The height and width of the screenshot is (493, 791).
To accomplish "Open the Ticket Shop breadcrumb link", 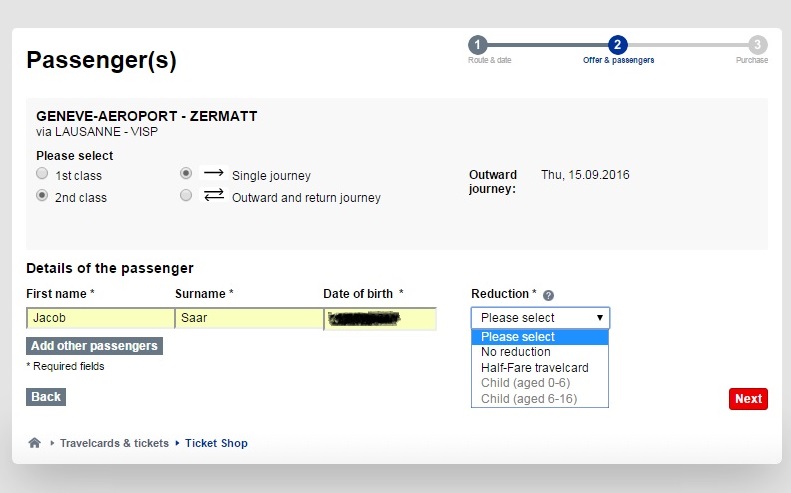I will (216, 443).
